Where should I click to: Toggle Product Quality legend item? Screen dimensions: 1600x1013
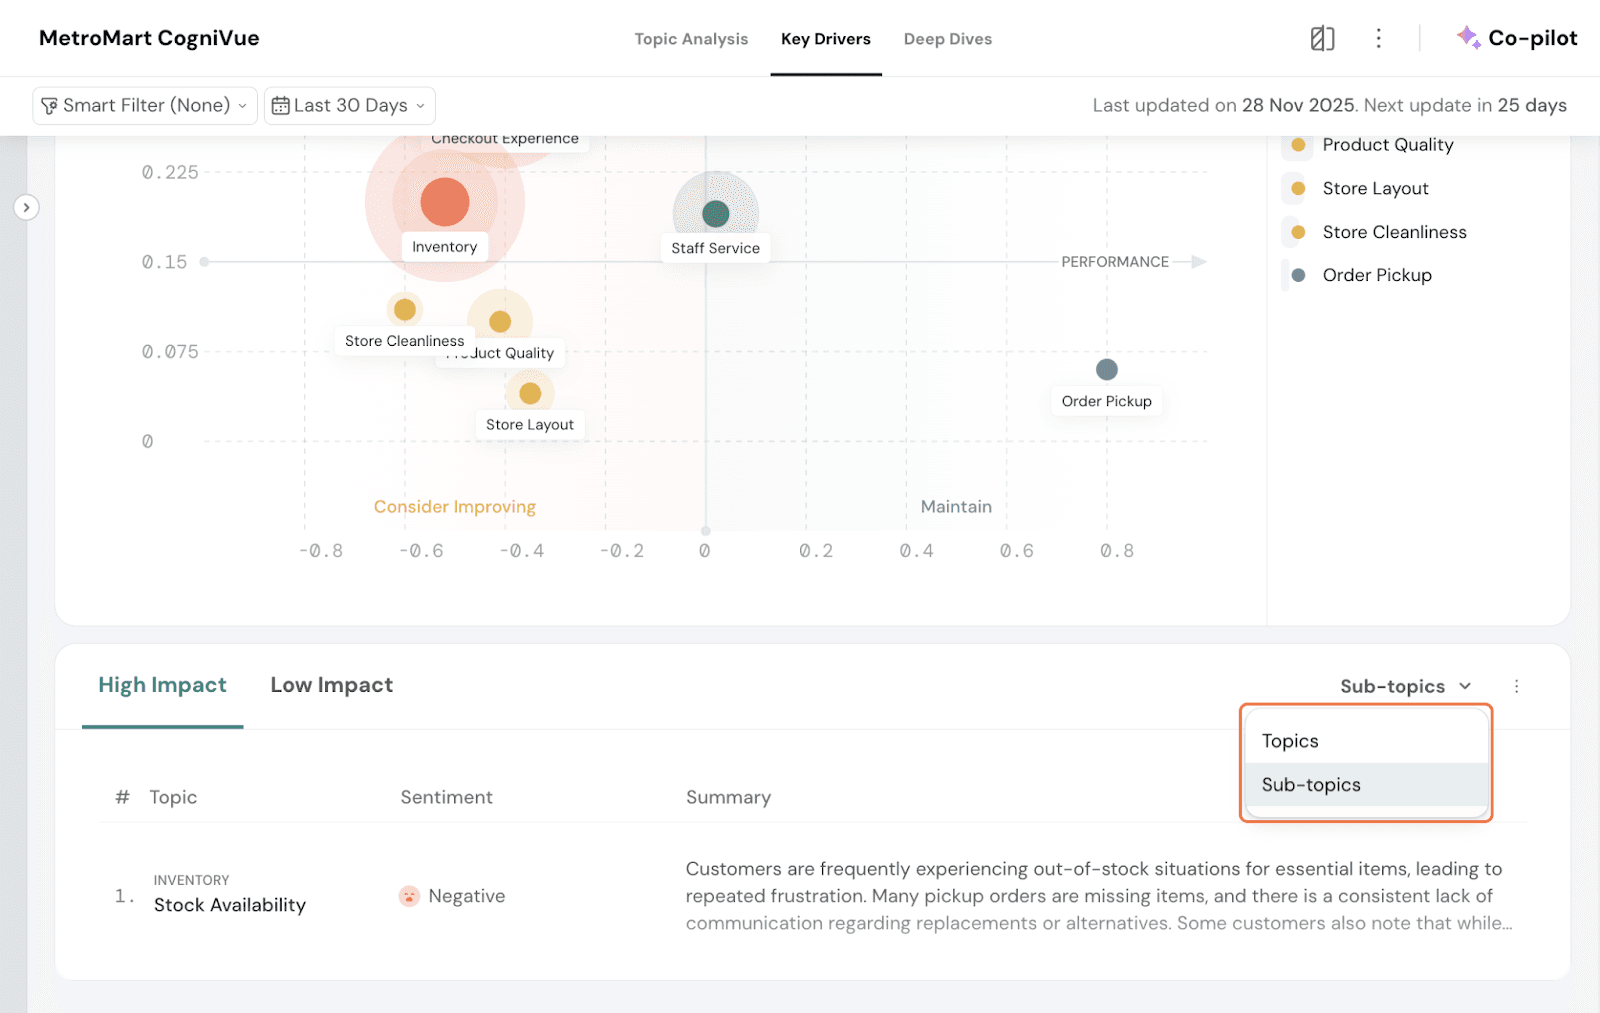[1387, 145]
